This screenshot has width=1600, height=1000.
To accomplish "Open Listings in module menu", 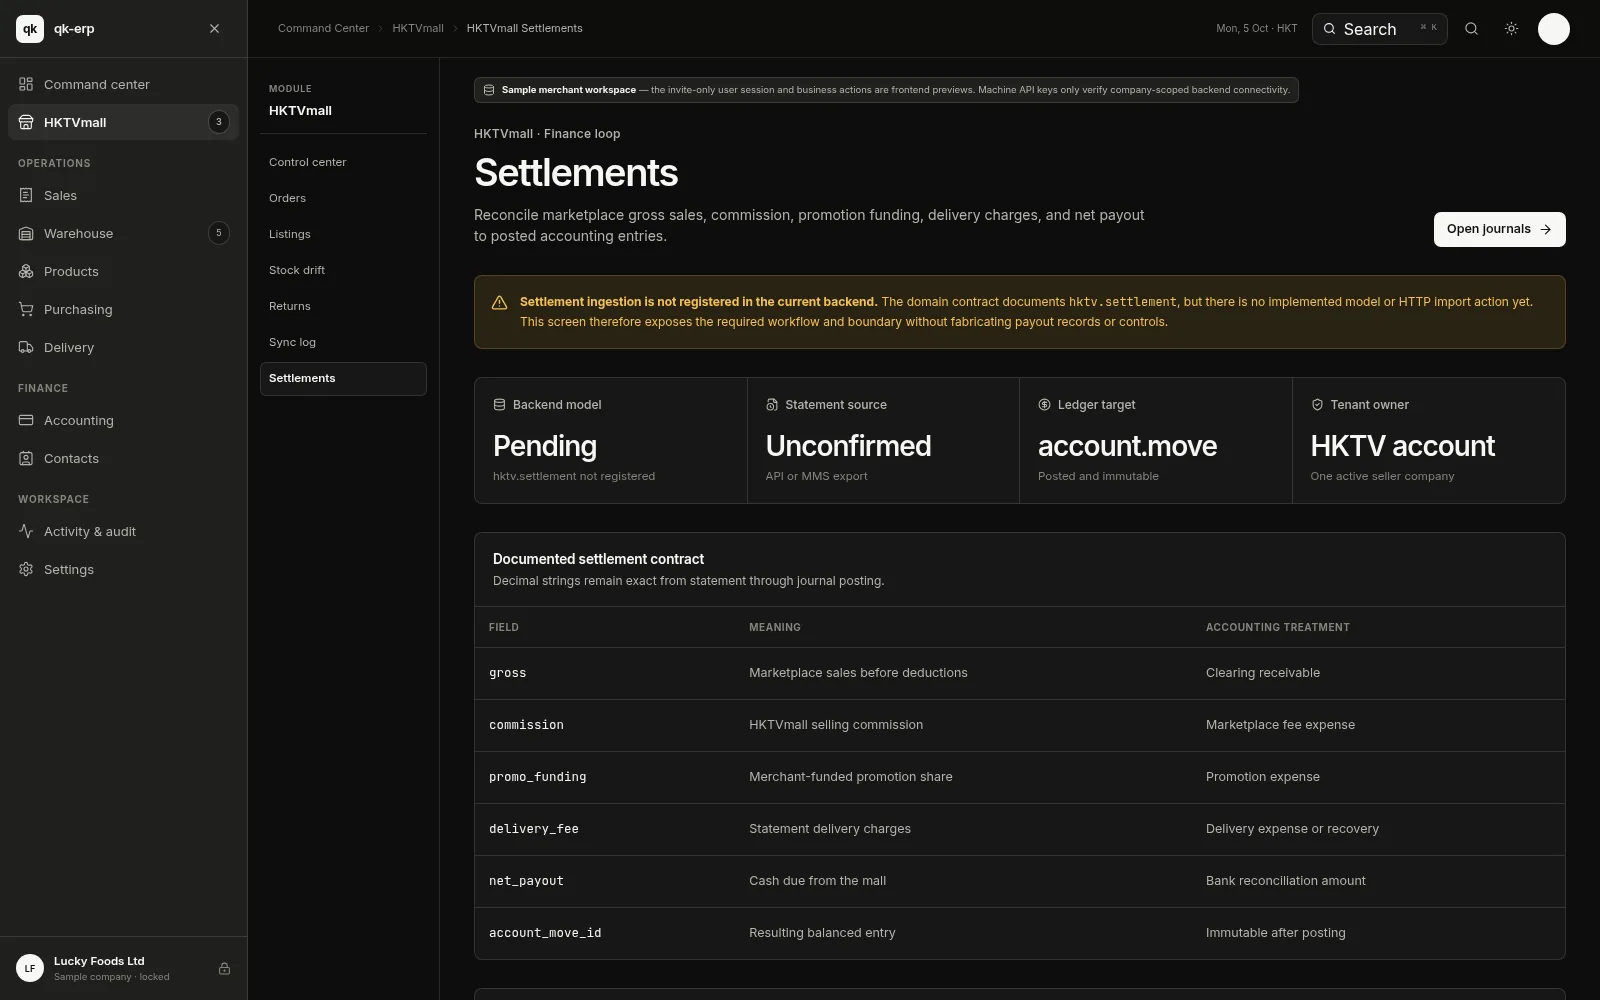I will click(x=343, y=234).
